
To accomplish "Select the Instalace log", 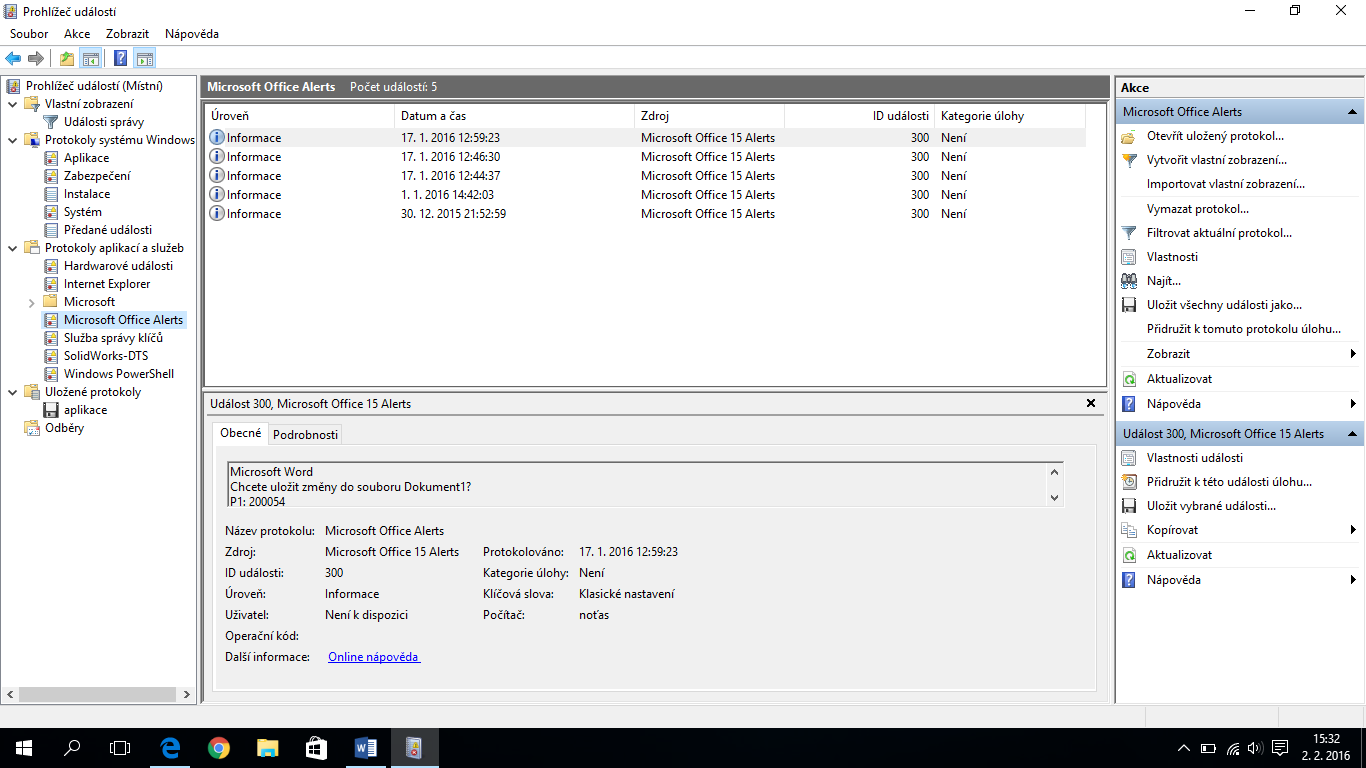I will tap(86, 194).
